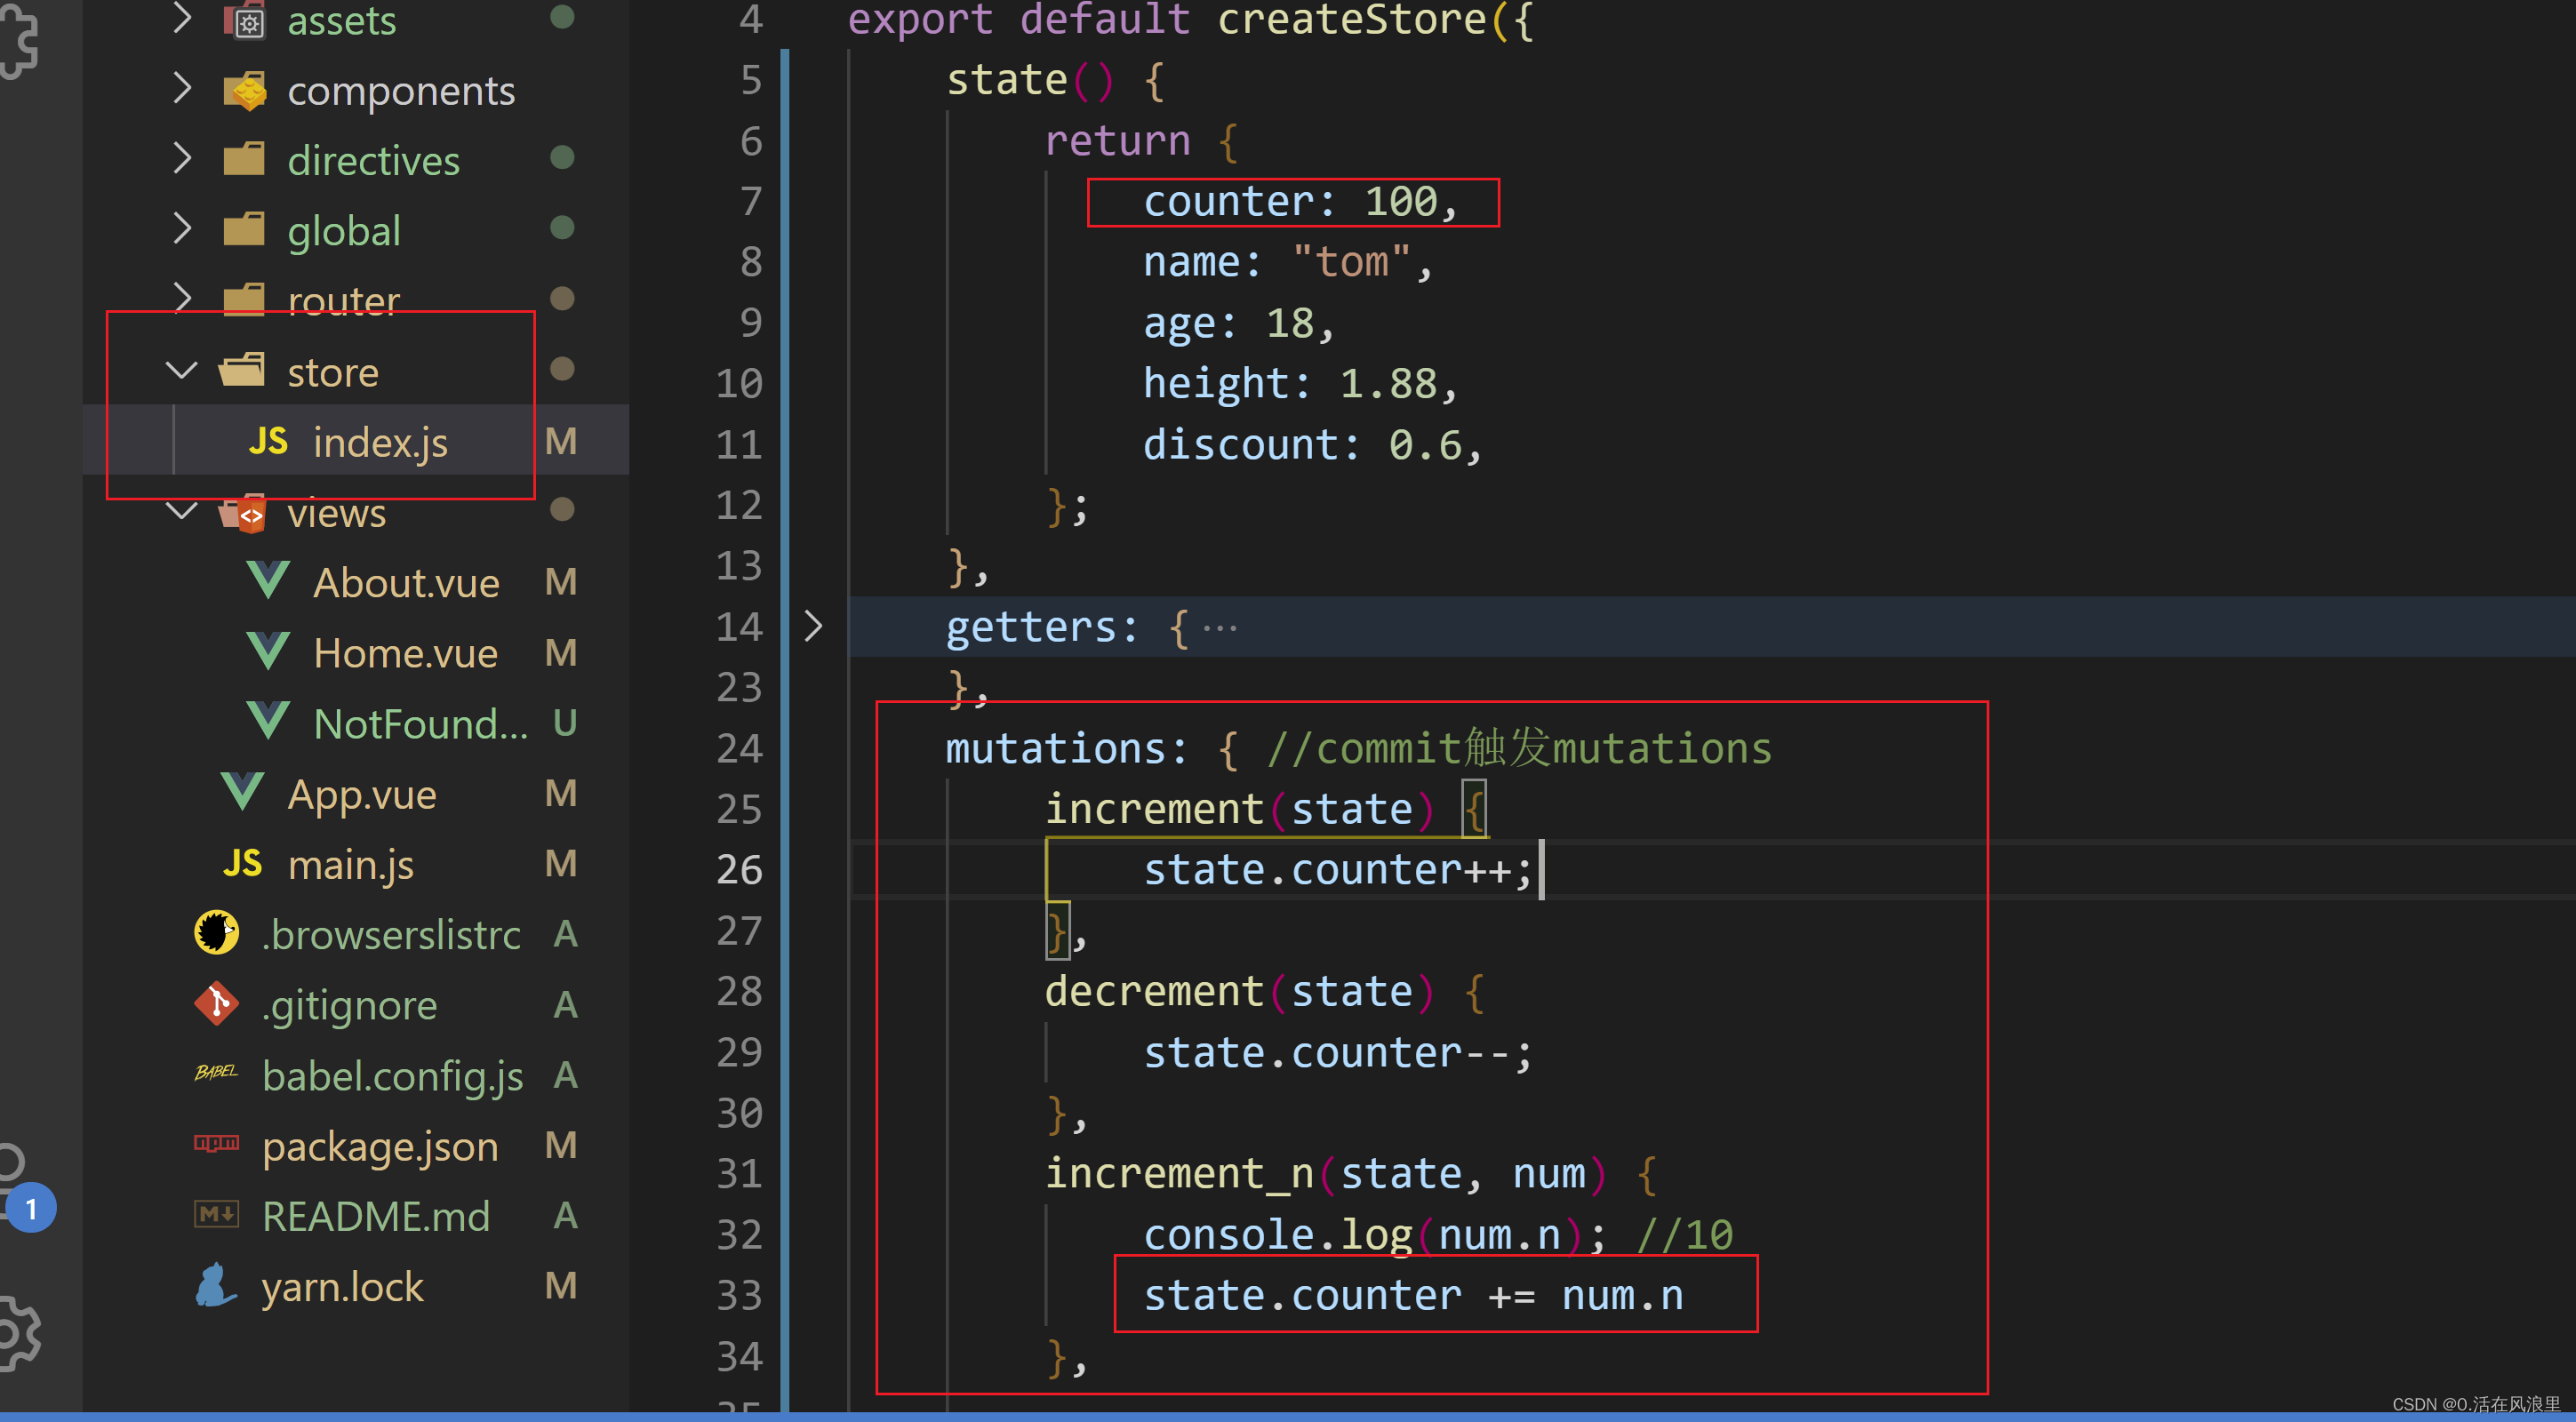The height and width of the screenshot is (1422, 2576).
Task: Select the directives folder row
Action: pyautogui.click(x=356, y=160)
